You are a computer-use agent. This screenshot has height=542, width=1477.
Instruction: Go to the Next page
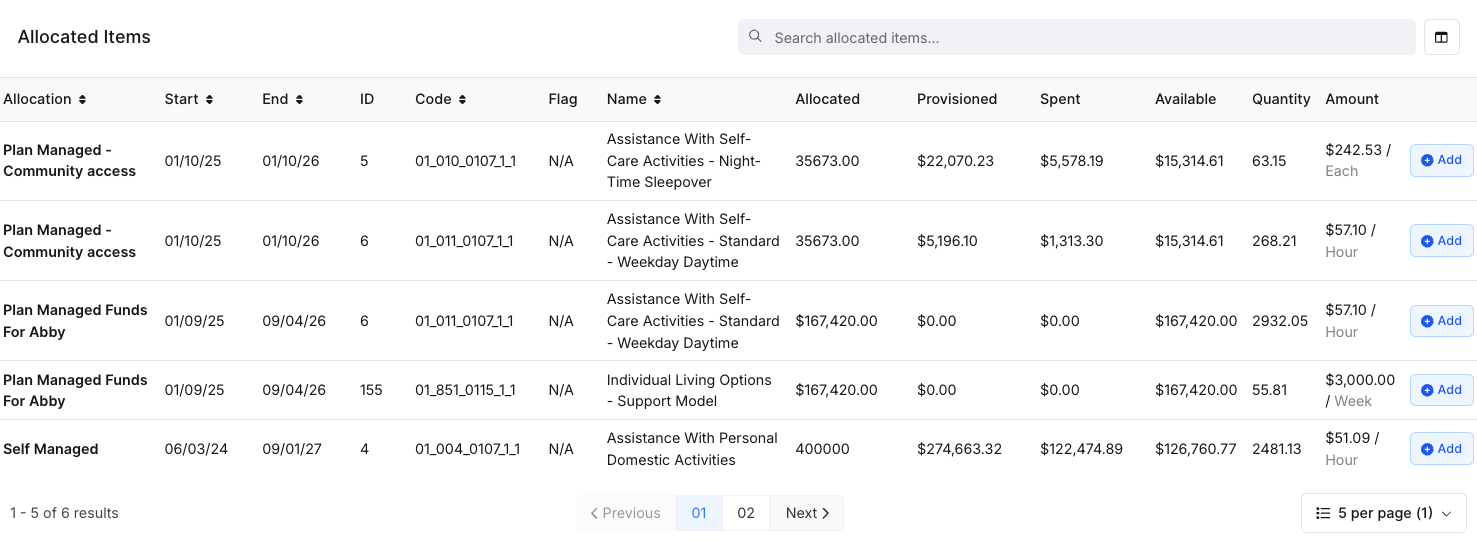coord(807,513)
